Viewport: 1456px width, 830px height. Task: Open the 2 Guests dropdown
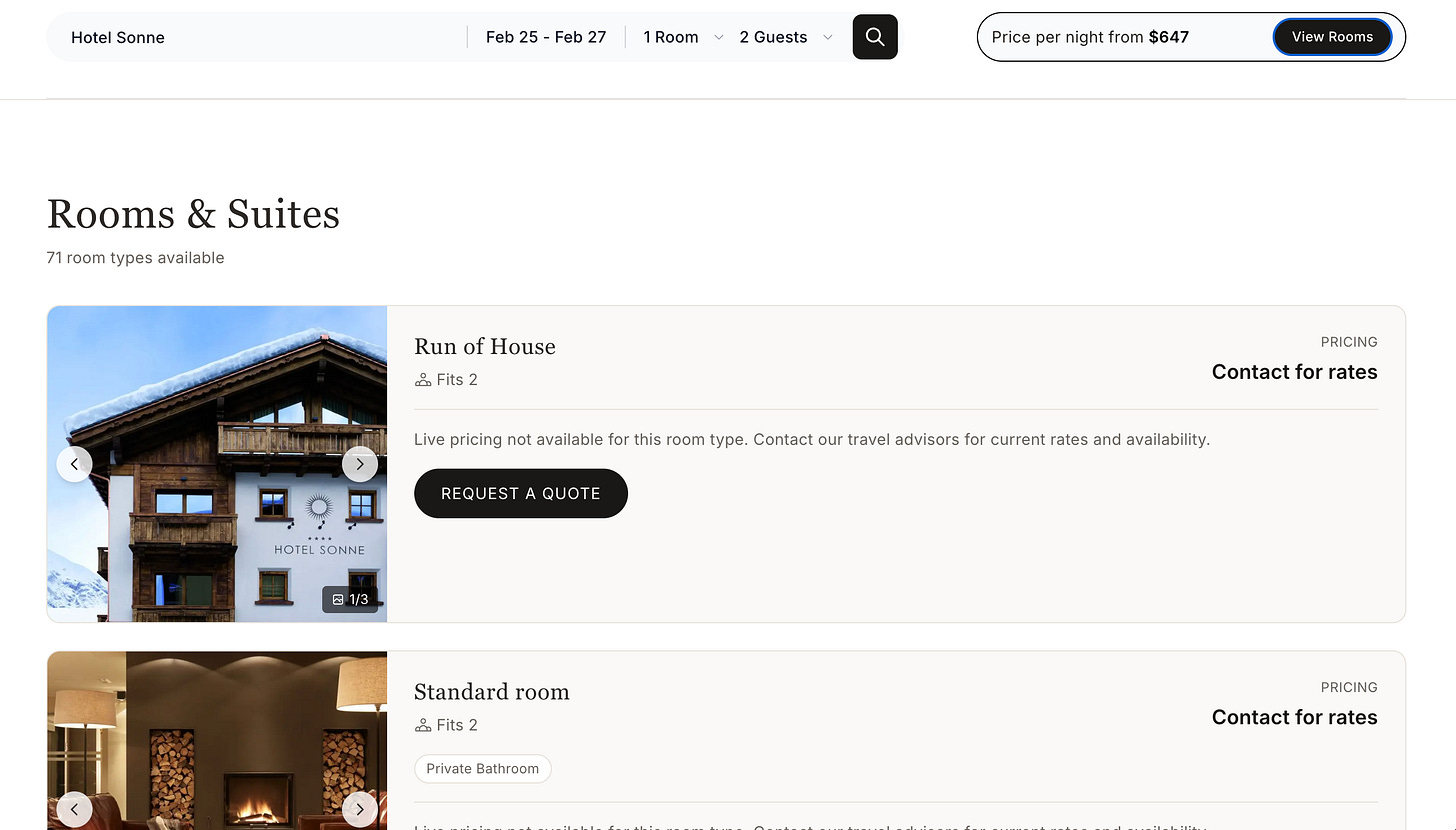786,37
